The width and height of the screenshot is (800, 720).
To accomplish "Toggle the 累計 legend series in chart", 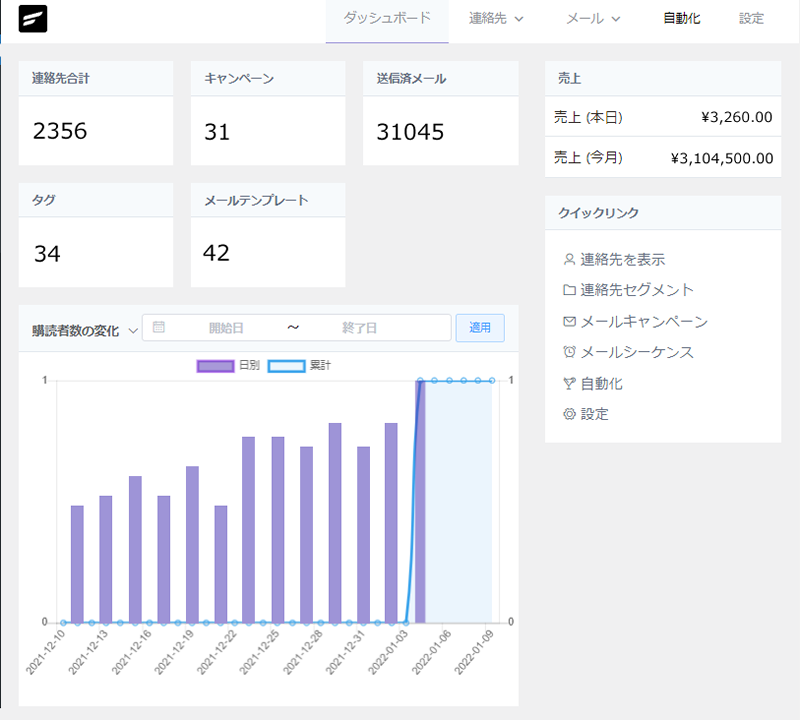I will pyautogui.click(x=299, y=365).
